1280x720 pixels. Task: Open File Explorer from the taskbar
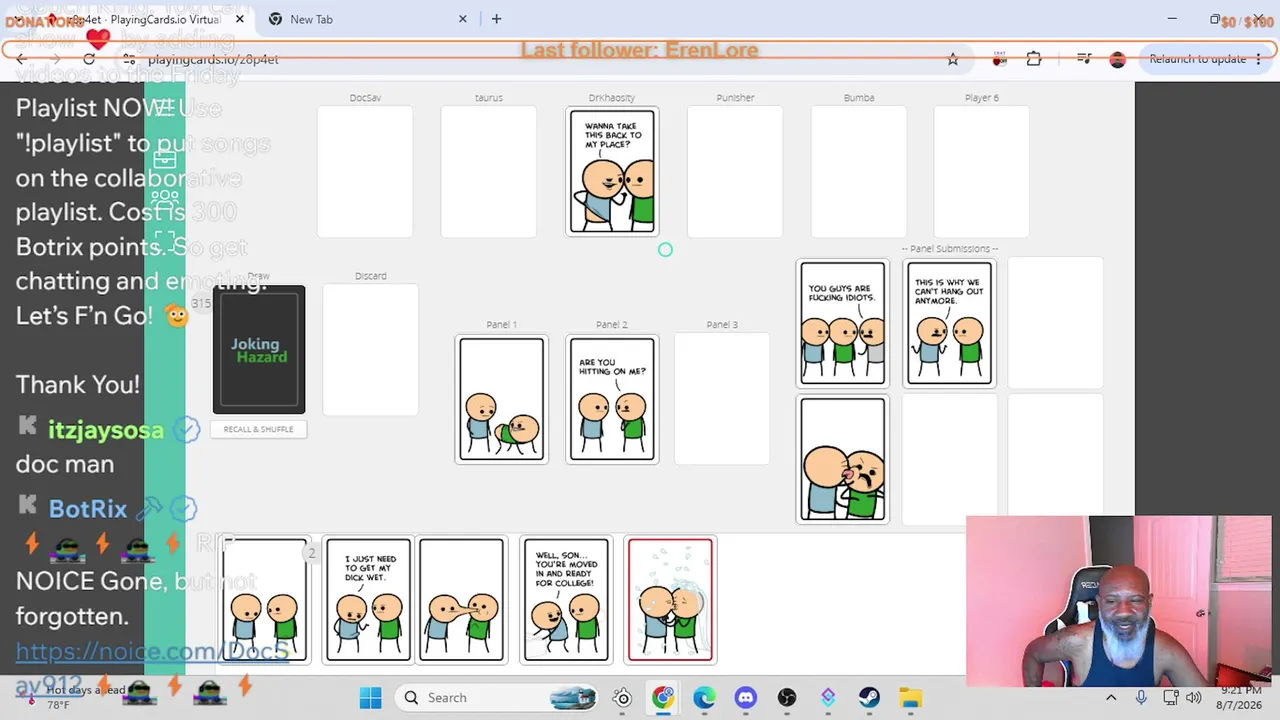(909, 698)
